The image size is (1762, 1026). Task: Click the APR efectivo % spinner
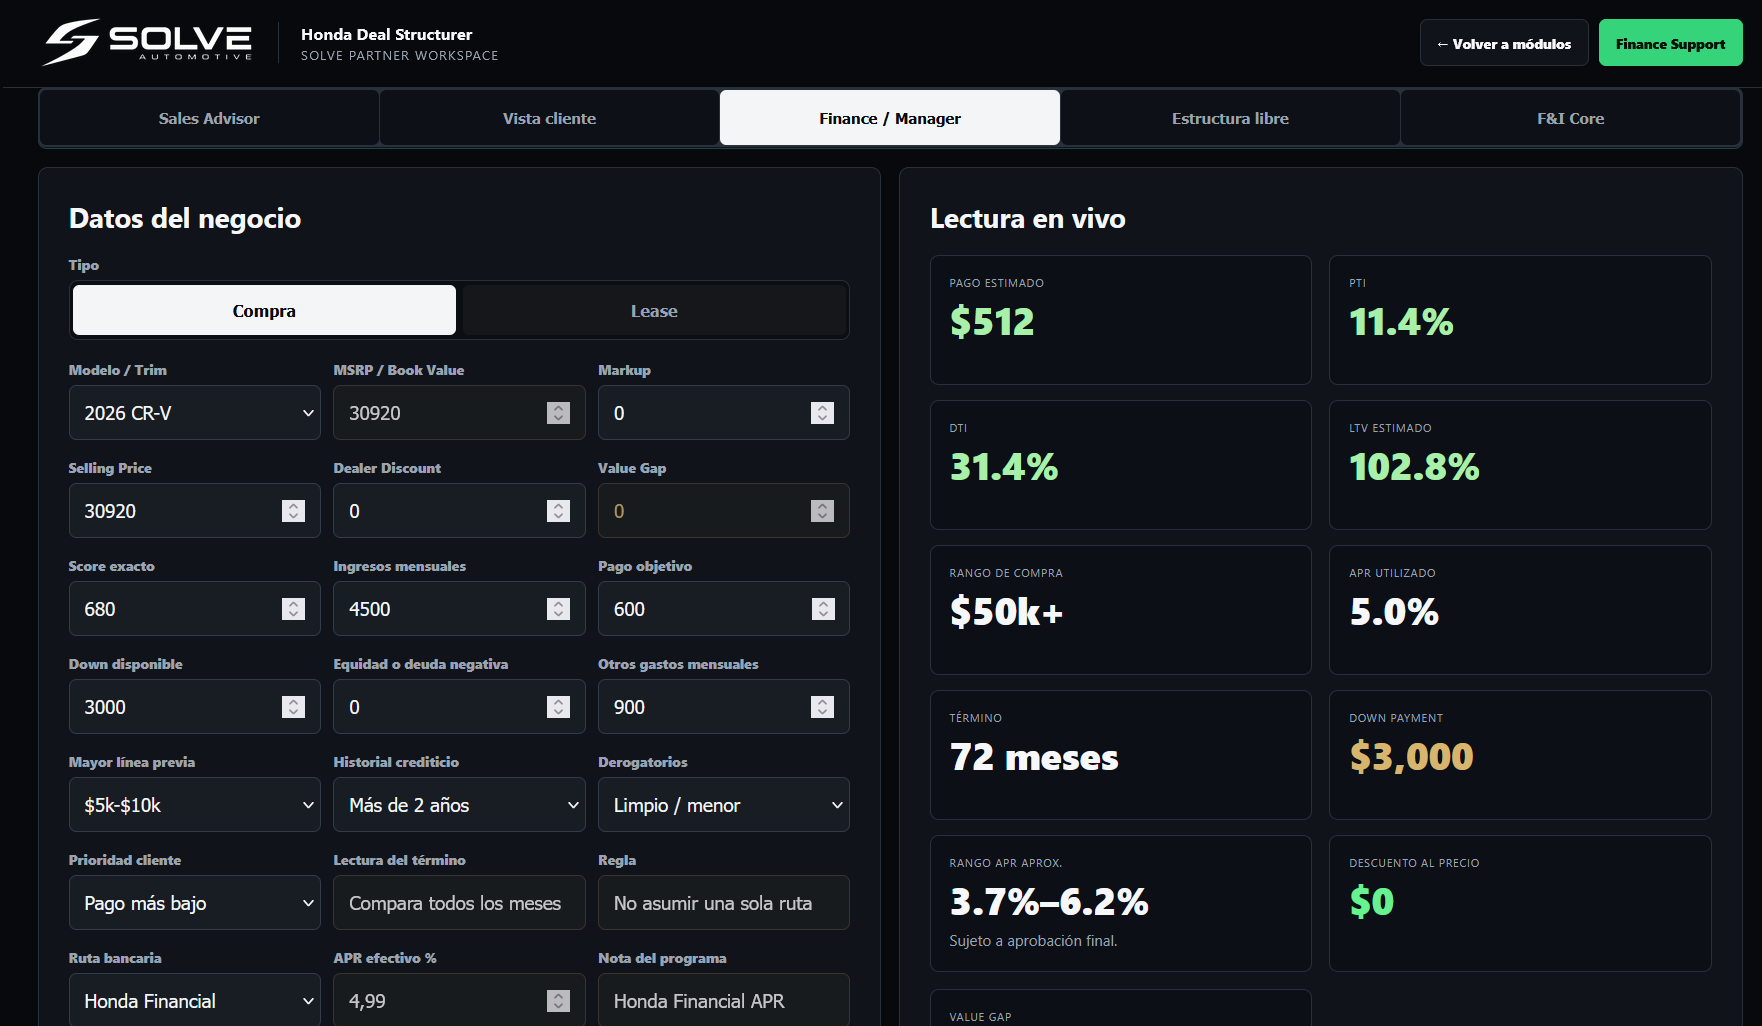[x=558, y=1001]
